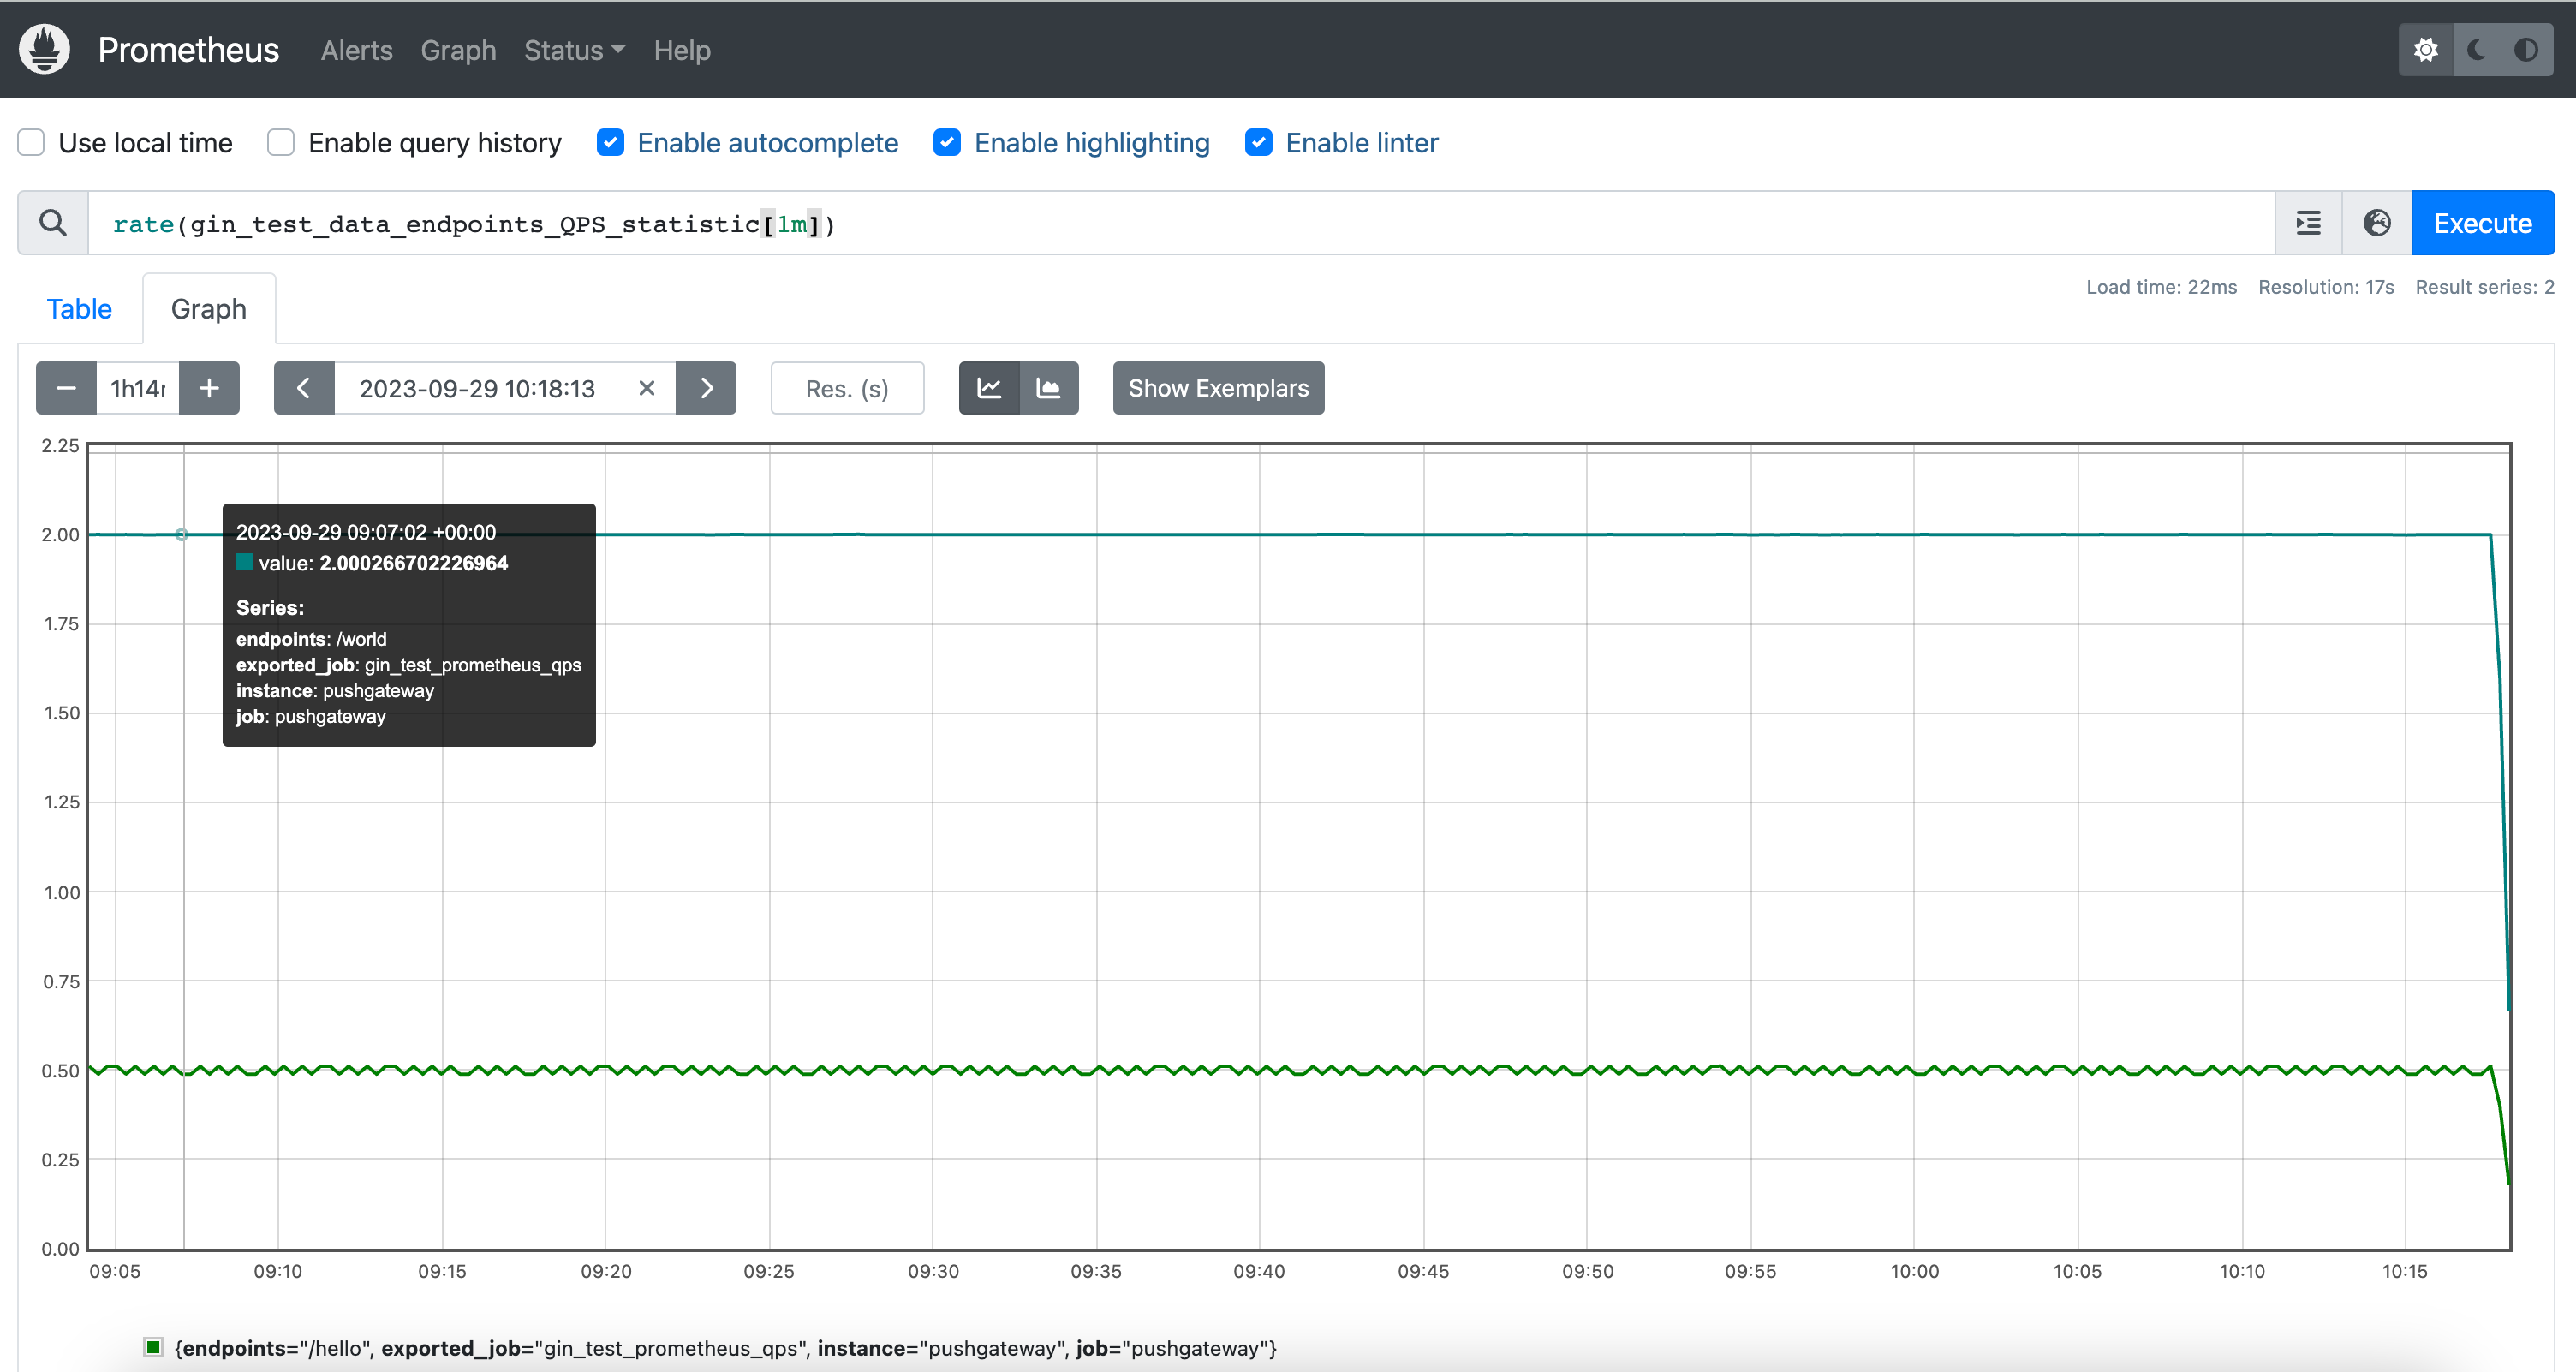Select the Table tab
Screen dimensions: 2576x1372
80,308
